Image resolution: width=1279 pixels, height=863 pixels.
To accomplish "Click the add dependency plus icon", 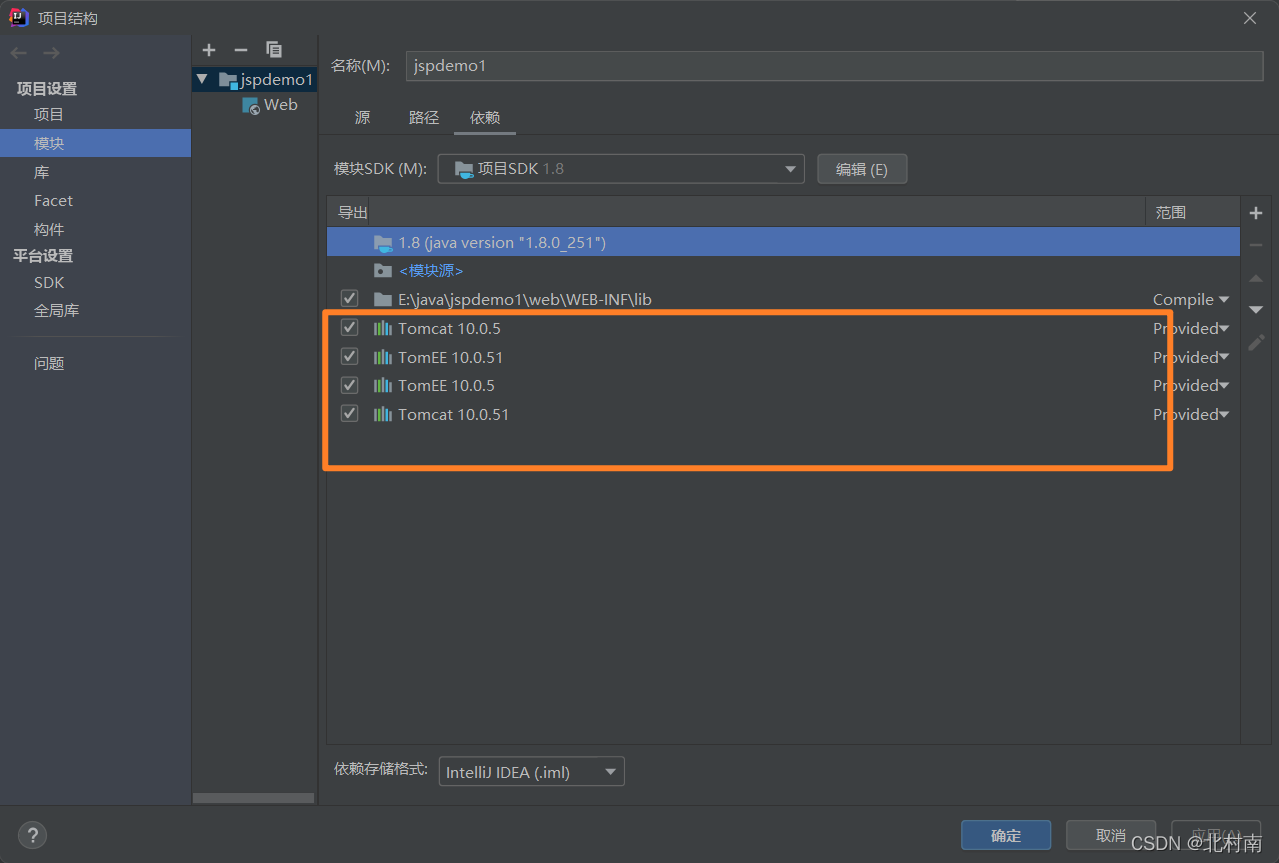I will pyautogui.click(x=1255, y=212).
